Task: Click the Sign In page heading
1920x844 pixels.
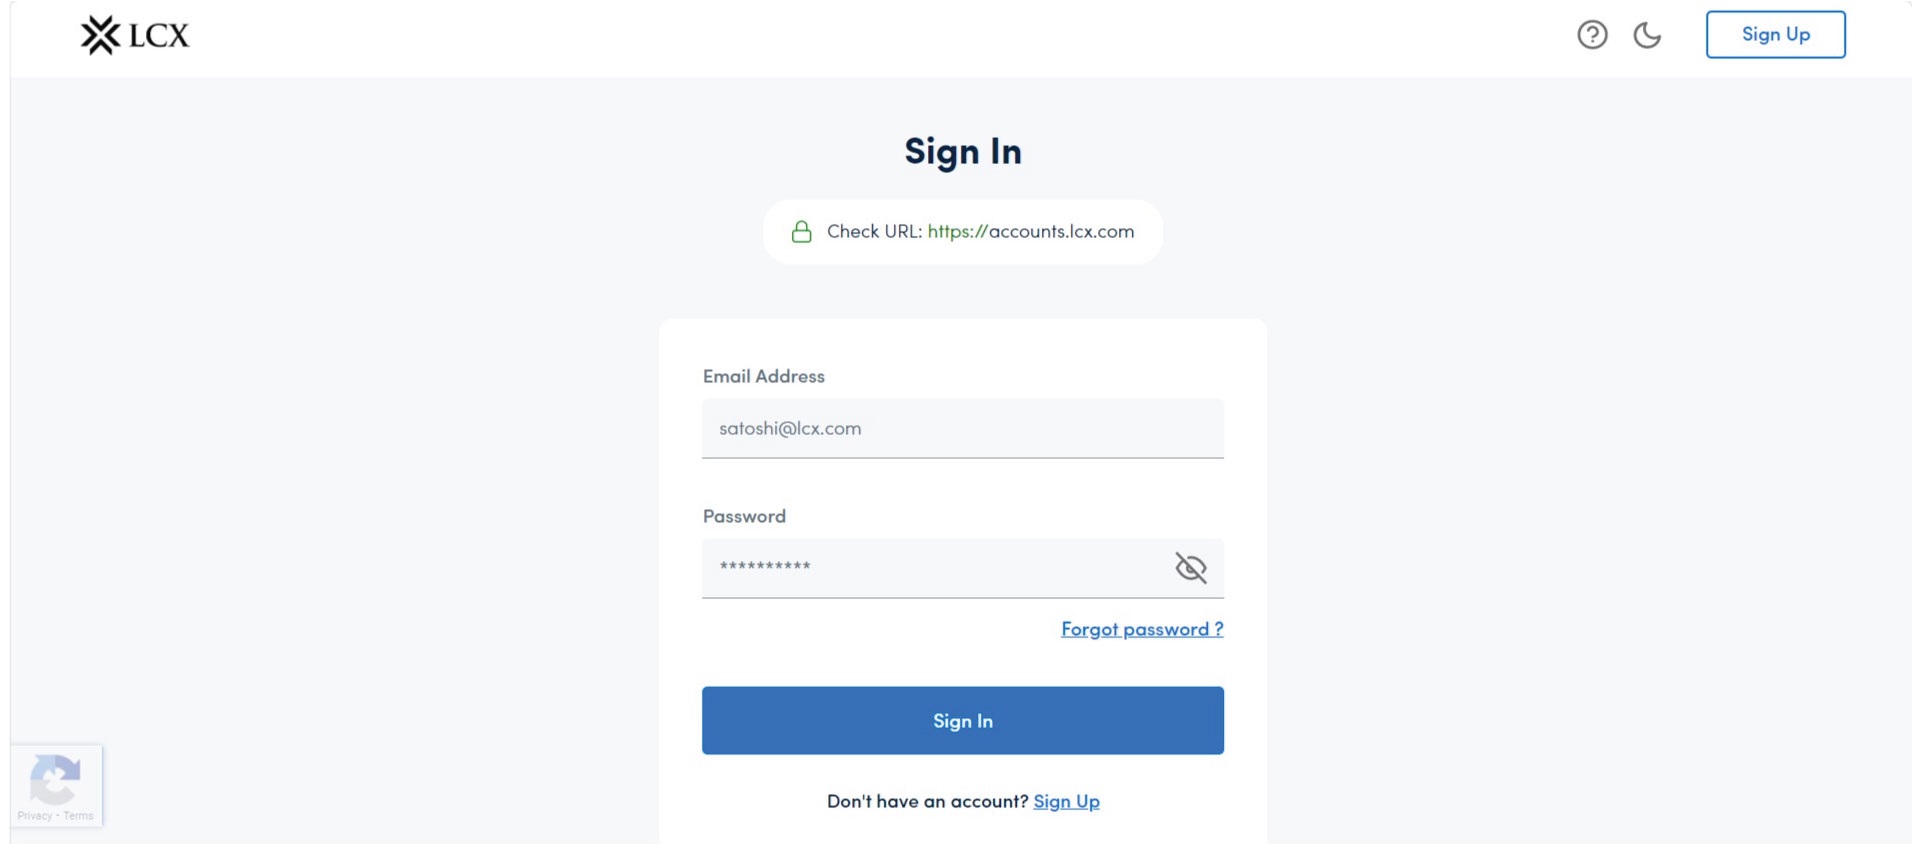Action: [x=962, y=152]
